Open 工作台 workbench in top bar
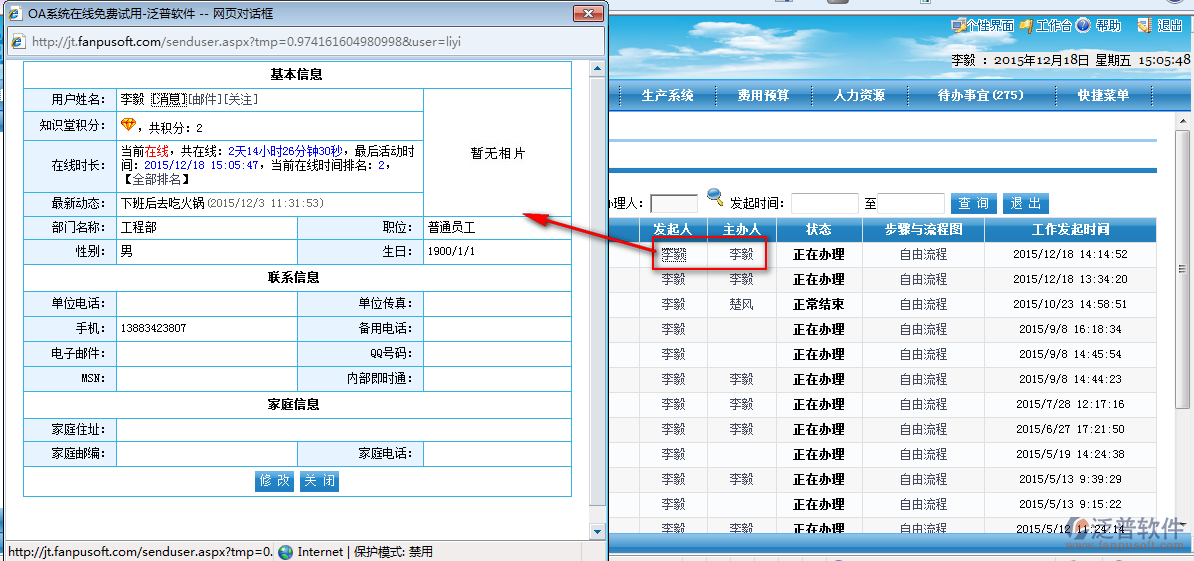The height and width of the screenshot is (561, 1194). [1046, 26]
